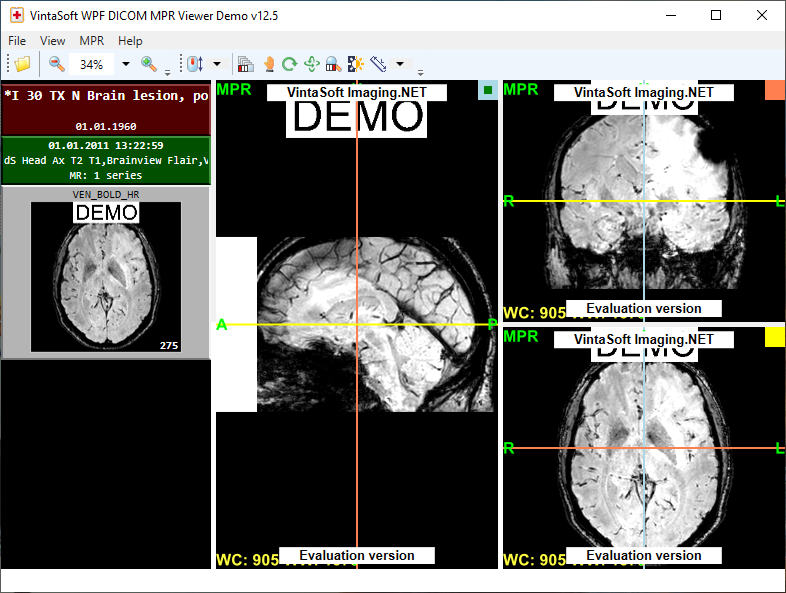Open the MPR menu

(91, 41)
